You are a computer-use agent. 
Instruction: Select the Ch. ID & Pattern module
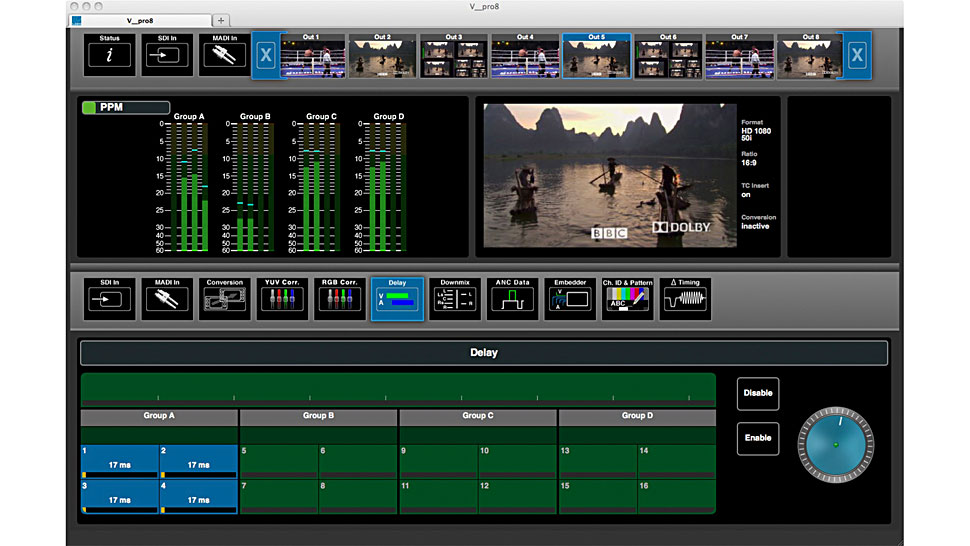coord(627,299)
